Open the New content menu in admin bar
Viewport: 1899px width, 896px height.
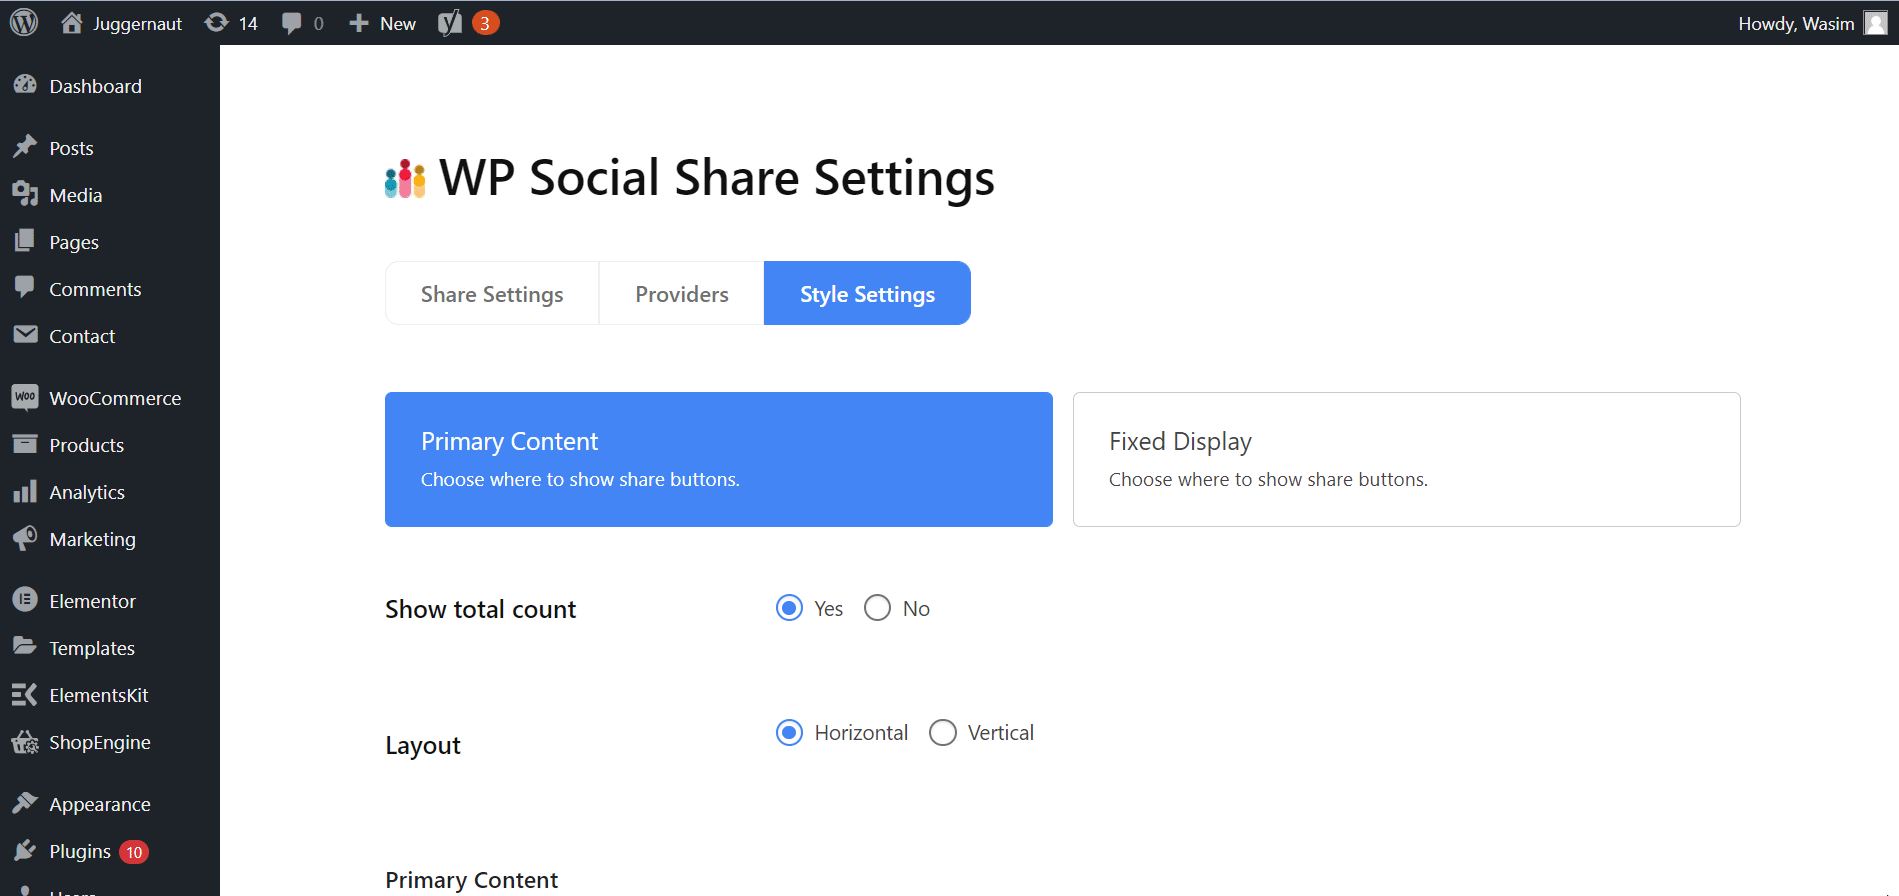[x=383, y=23]
